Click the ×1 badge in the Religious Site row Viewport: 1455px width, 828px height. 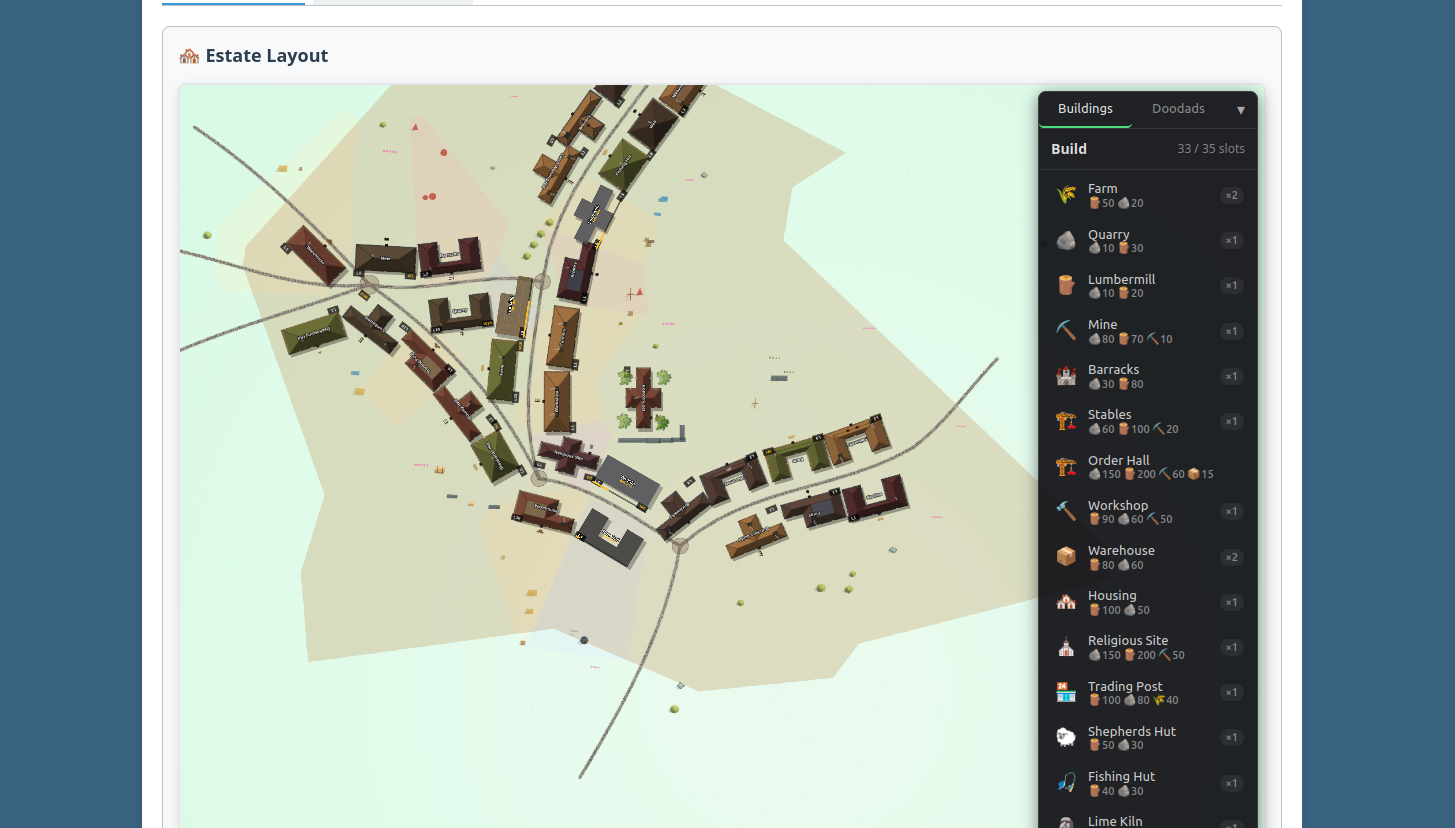point(1232,647)
